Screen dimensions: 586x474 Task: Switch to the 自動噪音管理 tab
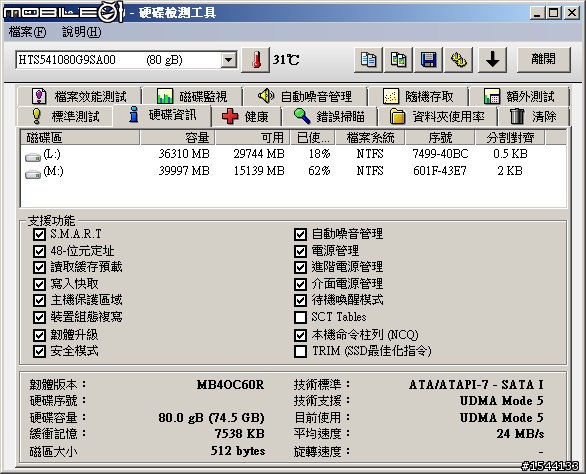(x=305, y=96)
